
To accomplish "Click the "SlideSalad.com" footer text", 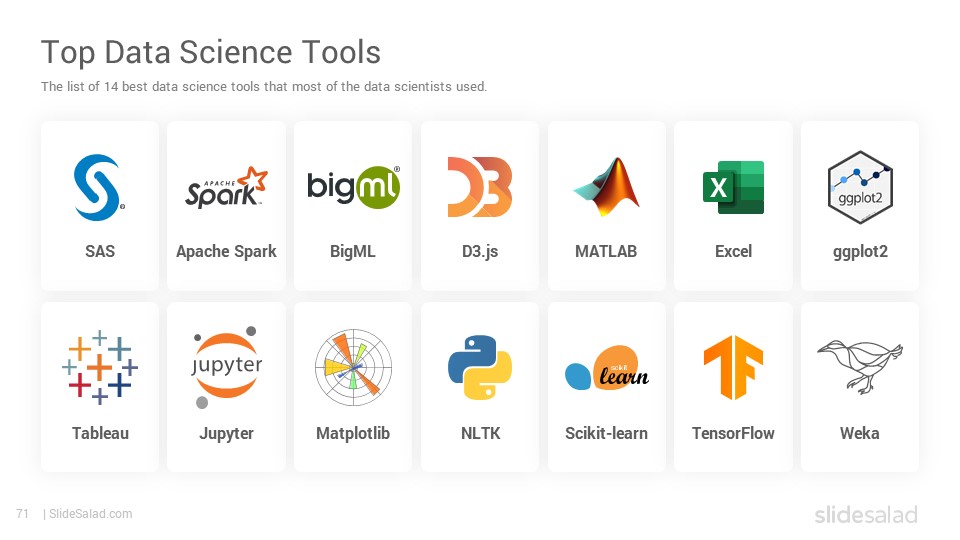I will [x=91, y=514].
